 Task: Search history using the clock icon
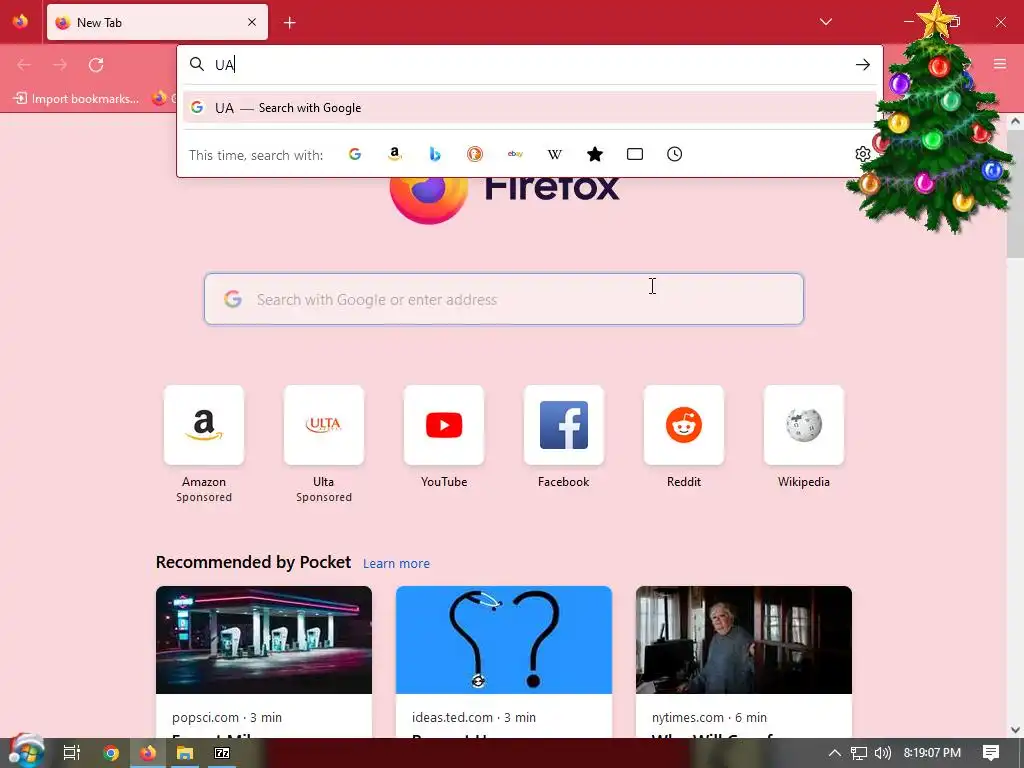pos(675,154)
